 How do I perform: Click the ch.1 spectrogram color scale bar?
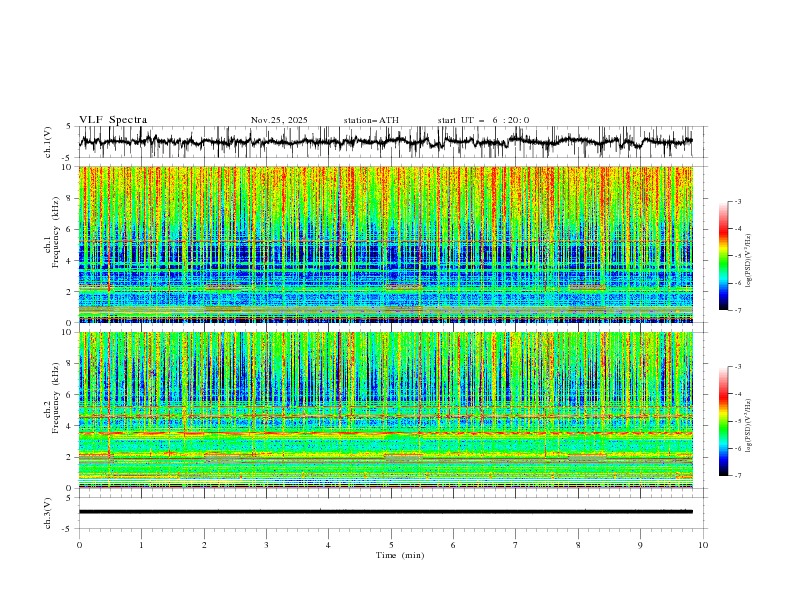(x=723, y=256)
